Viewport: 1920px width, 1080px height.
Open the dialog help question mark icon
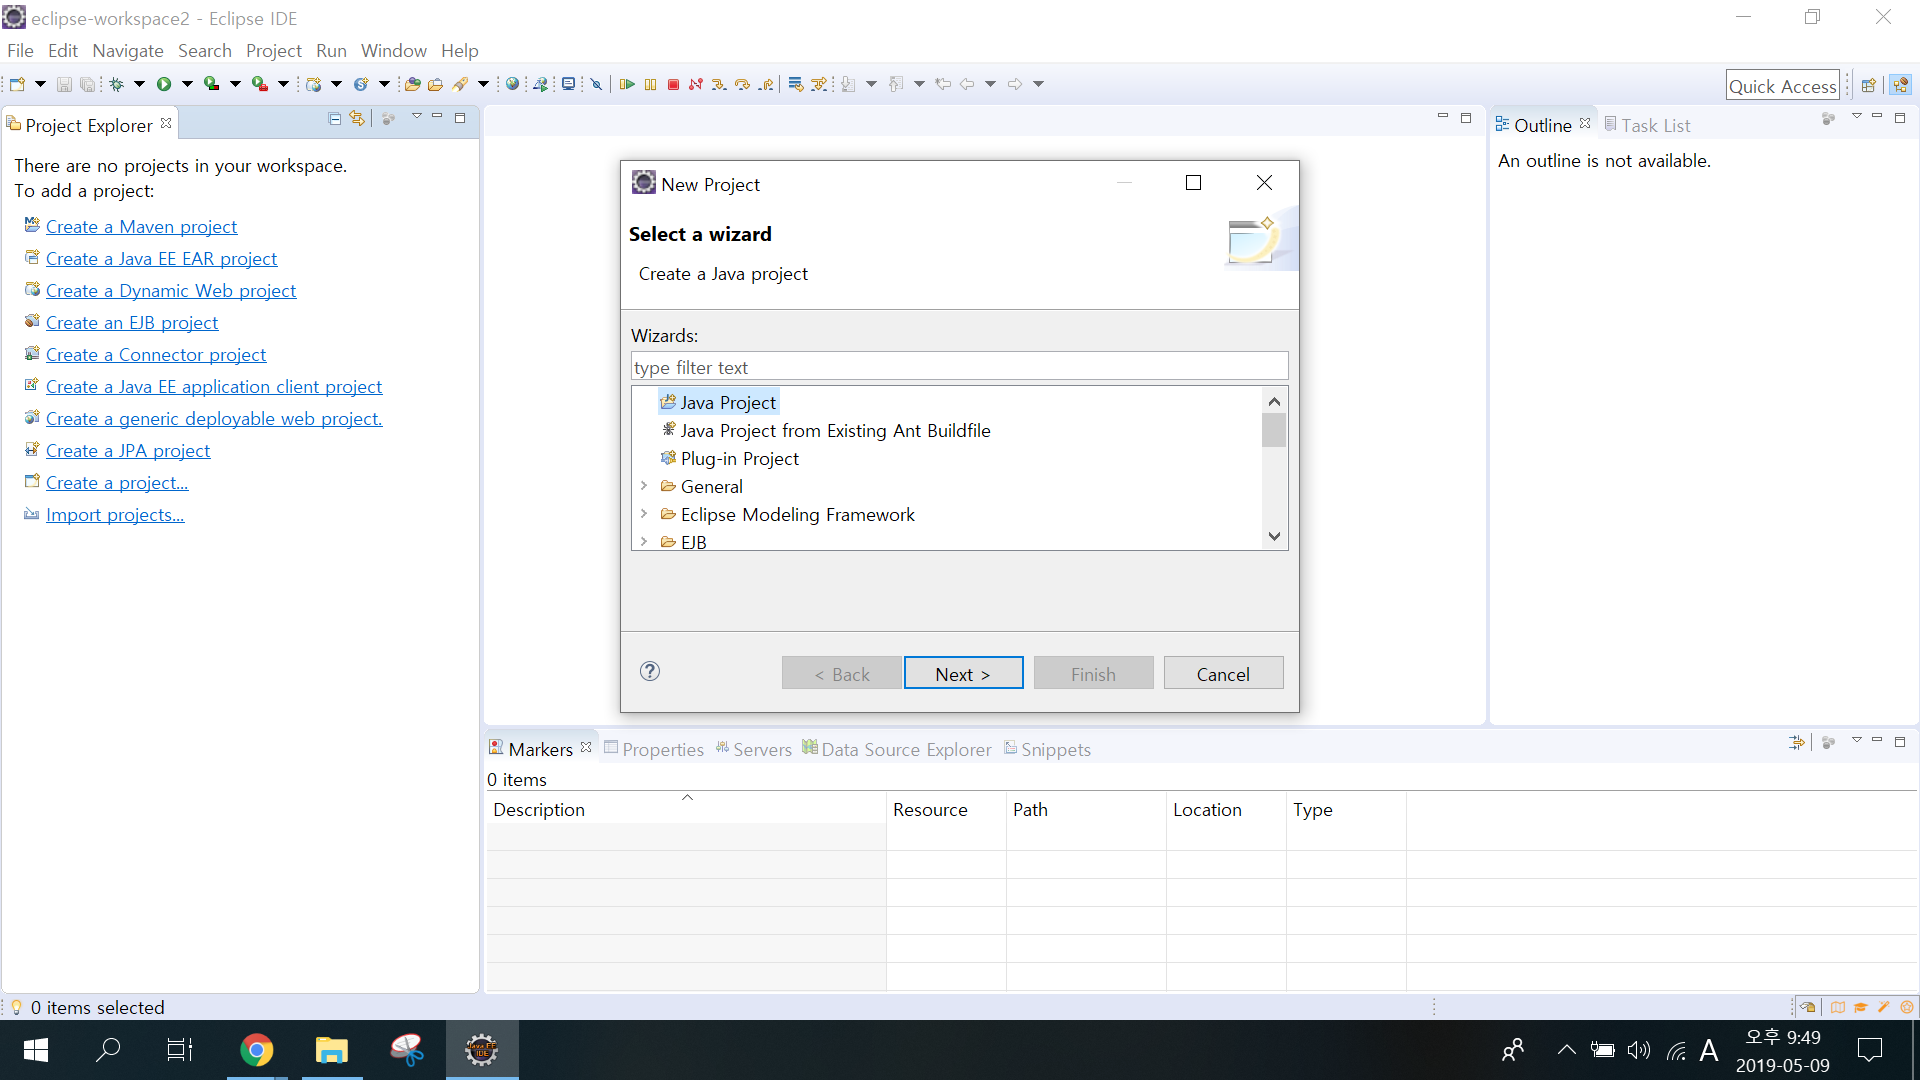click(650, 672)
